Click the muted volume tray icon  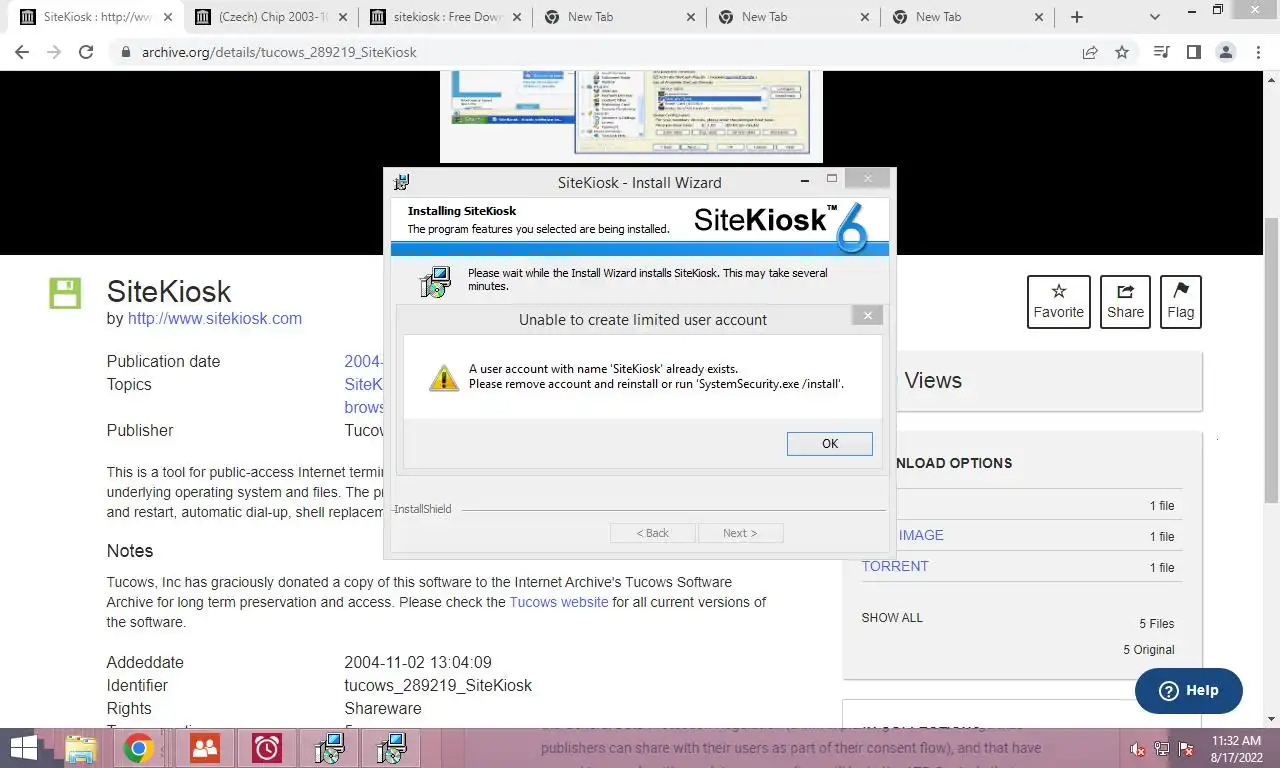(1137, 748)
